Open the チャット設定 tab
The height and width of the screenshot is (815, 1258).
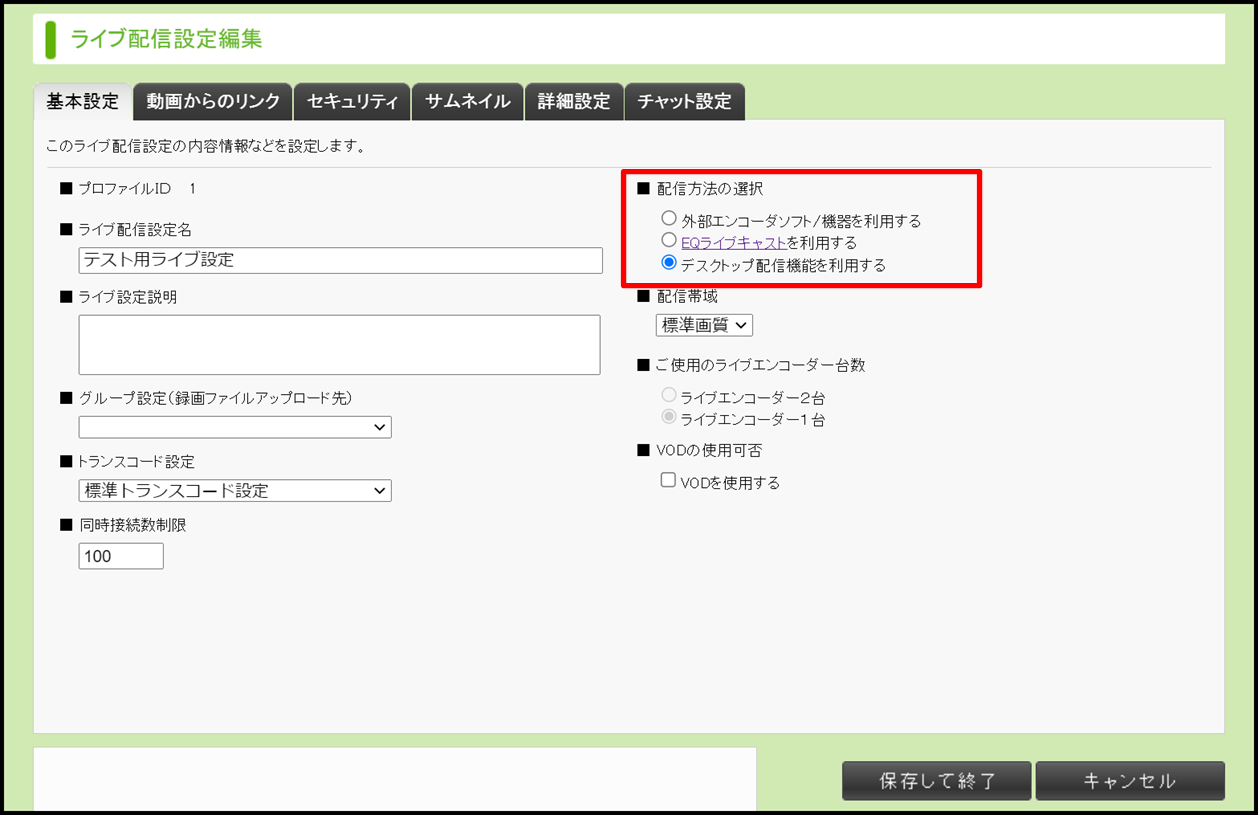[x=684, y=102]
